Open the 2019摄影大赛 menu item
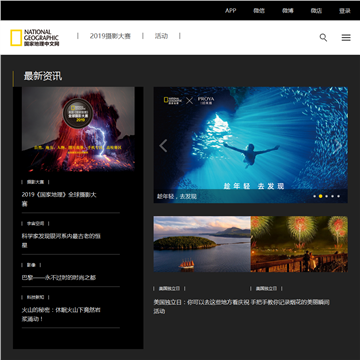 [x=110, y=36]
